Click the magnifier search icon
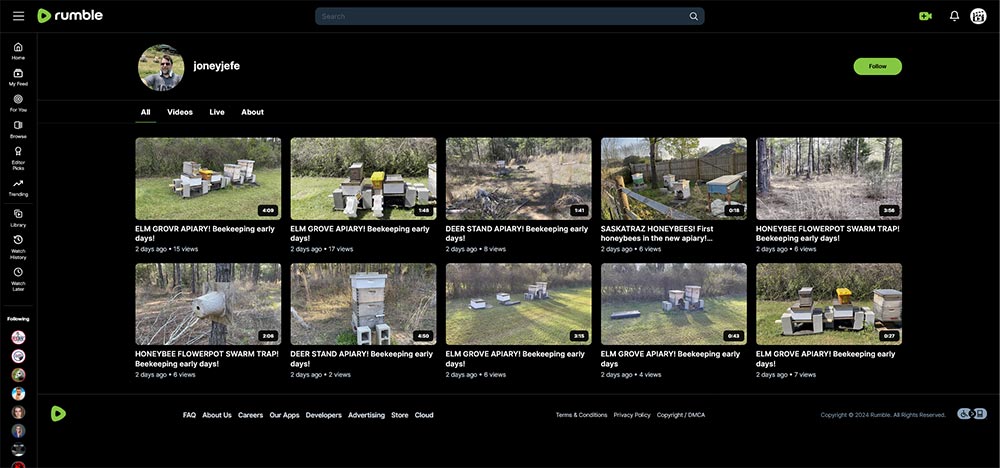 point(693,17)
